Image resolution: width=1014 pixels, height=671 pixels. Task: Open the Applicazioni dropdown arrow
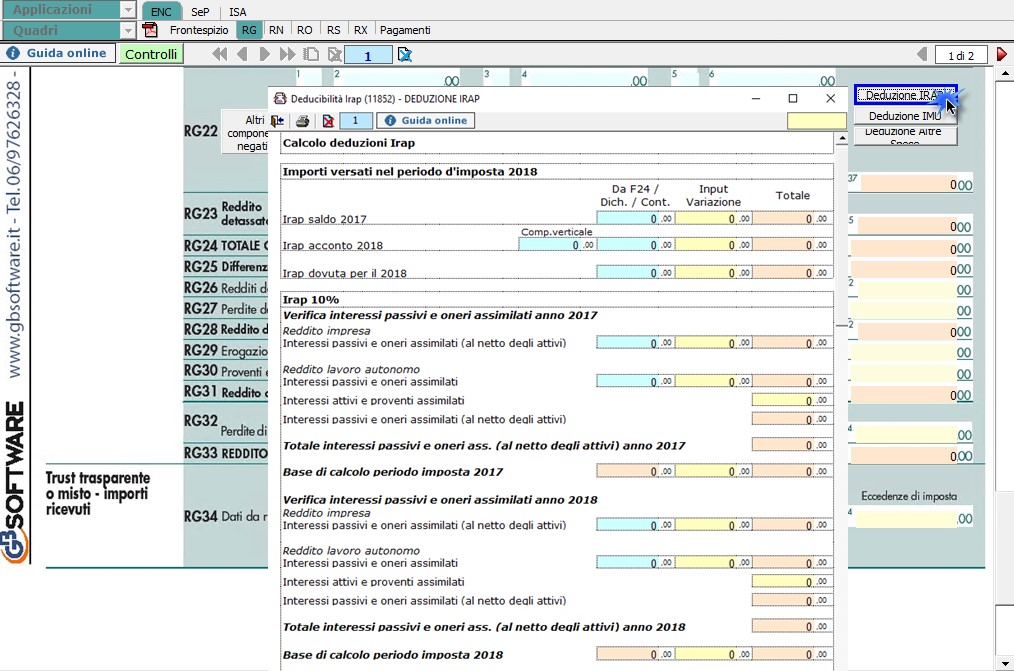click(x=128, y=10)
